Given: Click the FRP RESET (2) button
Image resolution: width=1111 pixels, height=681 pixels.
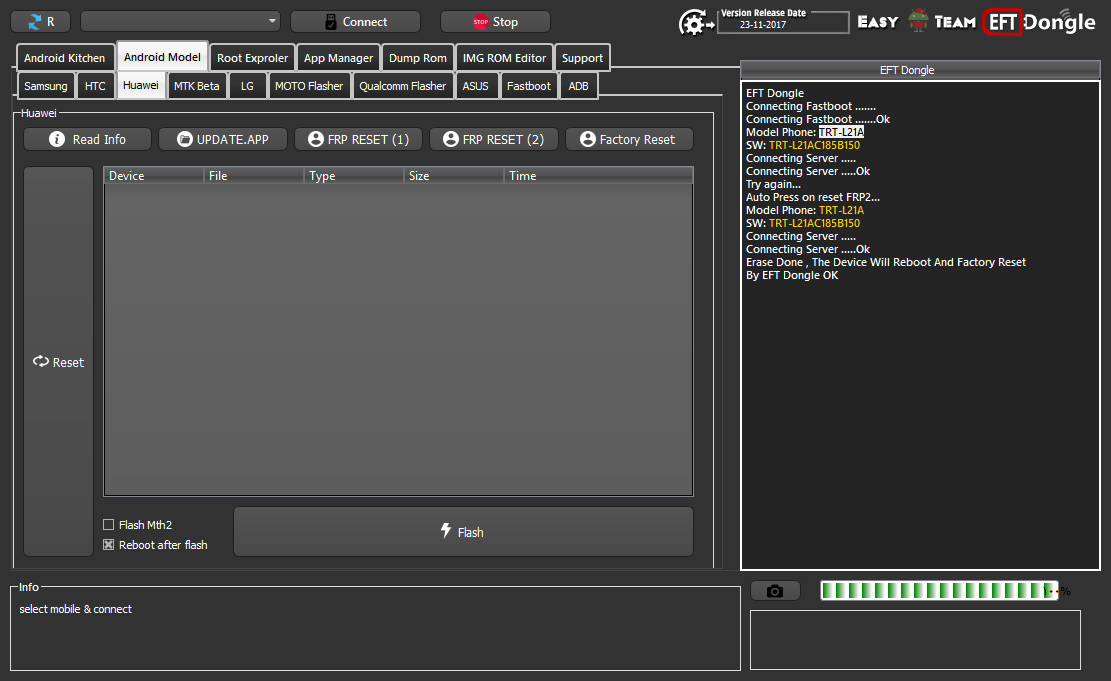Looking at the screenshot, I should (494, 140).
